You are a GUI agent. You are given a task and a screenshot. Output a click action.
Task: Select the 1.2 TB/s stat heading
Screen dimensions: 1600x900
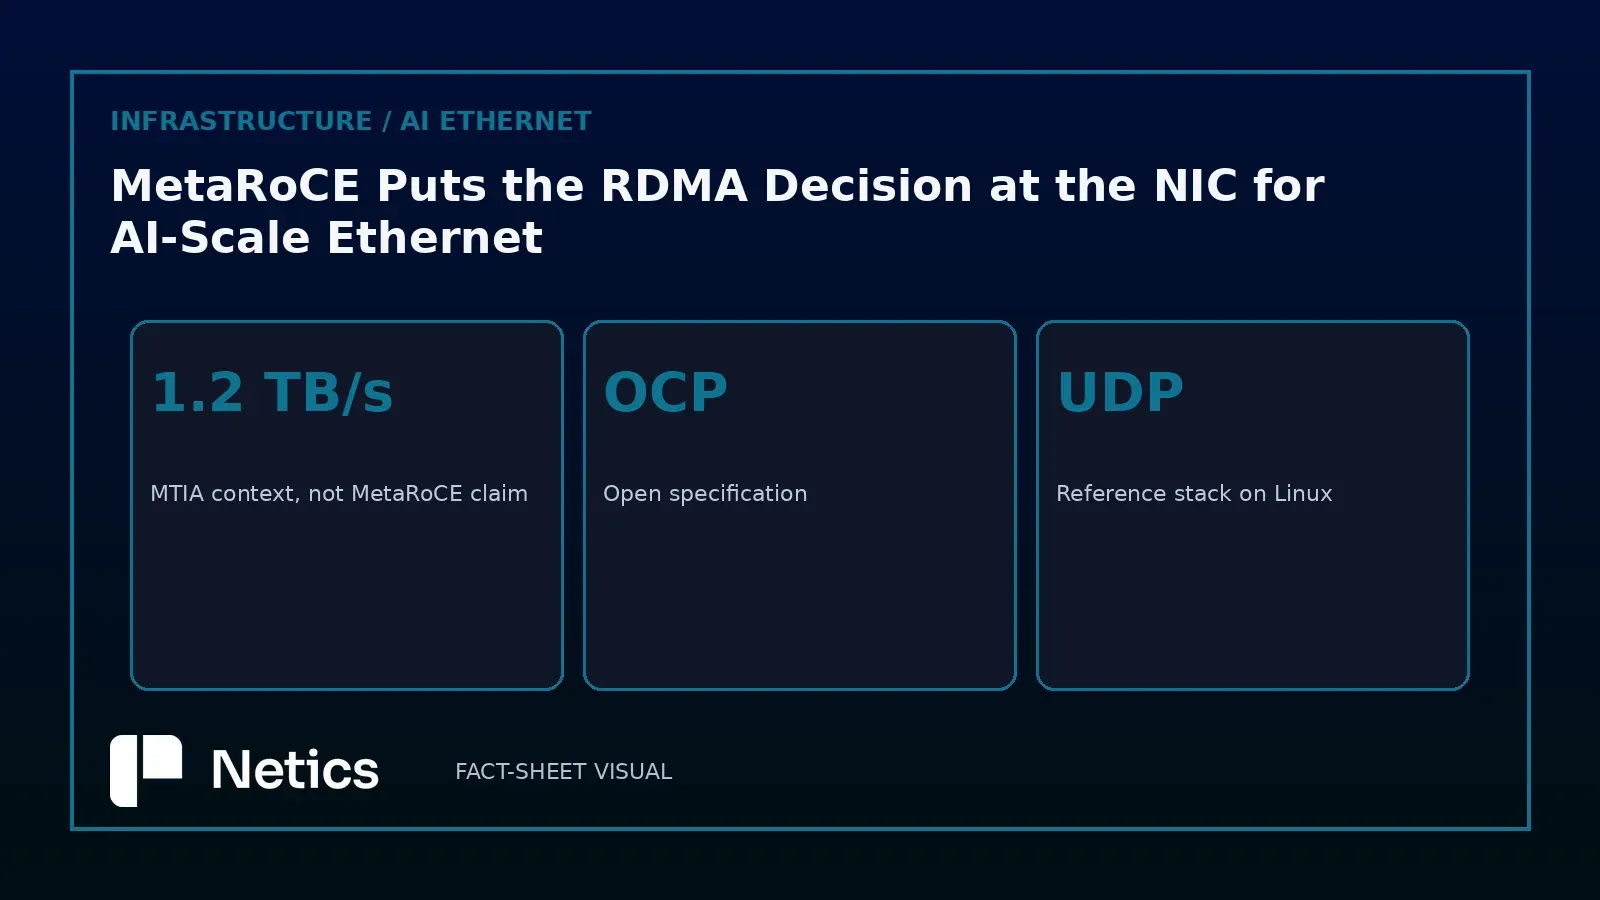point(272,392)
